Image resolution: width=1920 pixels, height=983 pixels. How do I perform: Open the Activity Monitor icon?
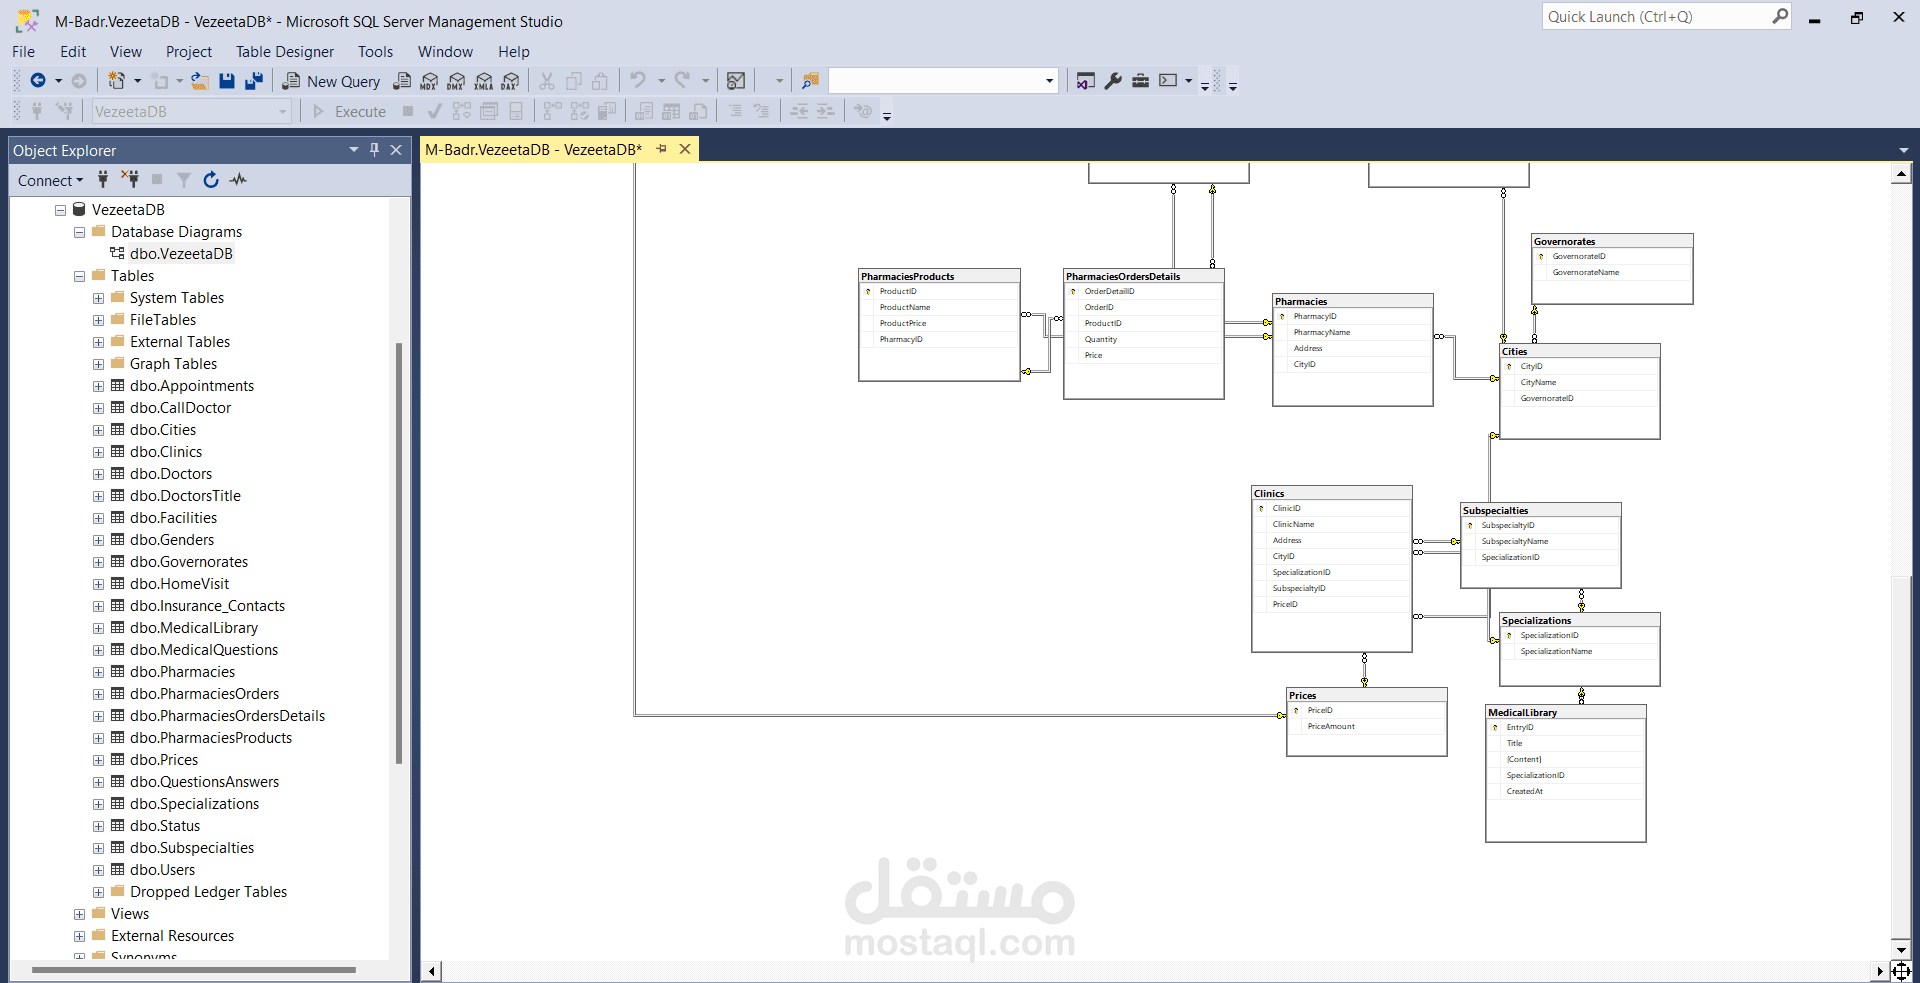pos(238,180)
